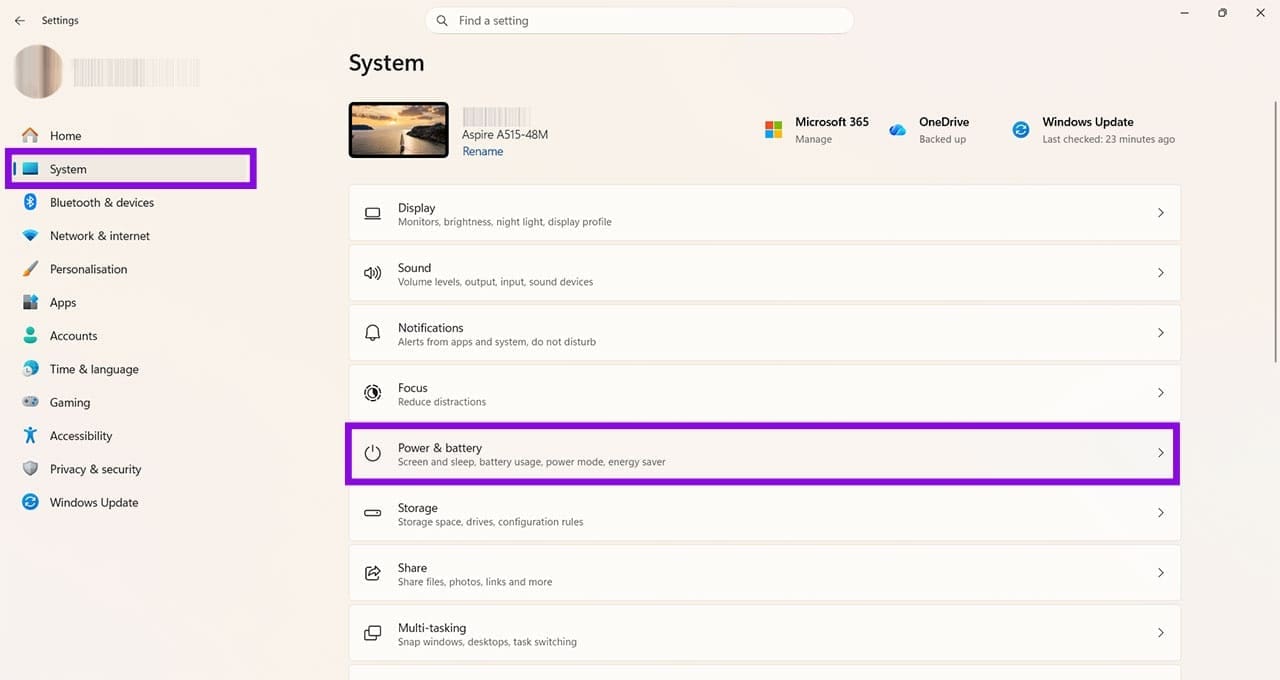1280x680 pixels.
Task: Click the window restore button
Action: (x=1222, y=13)
